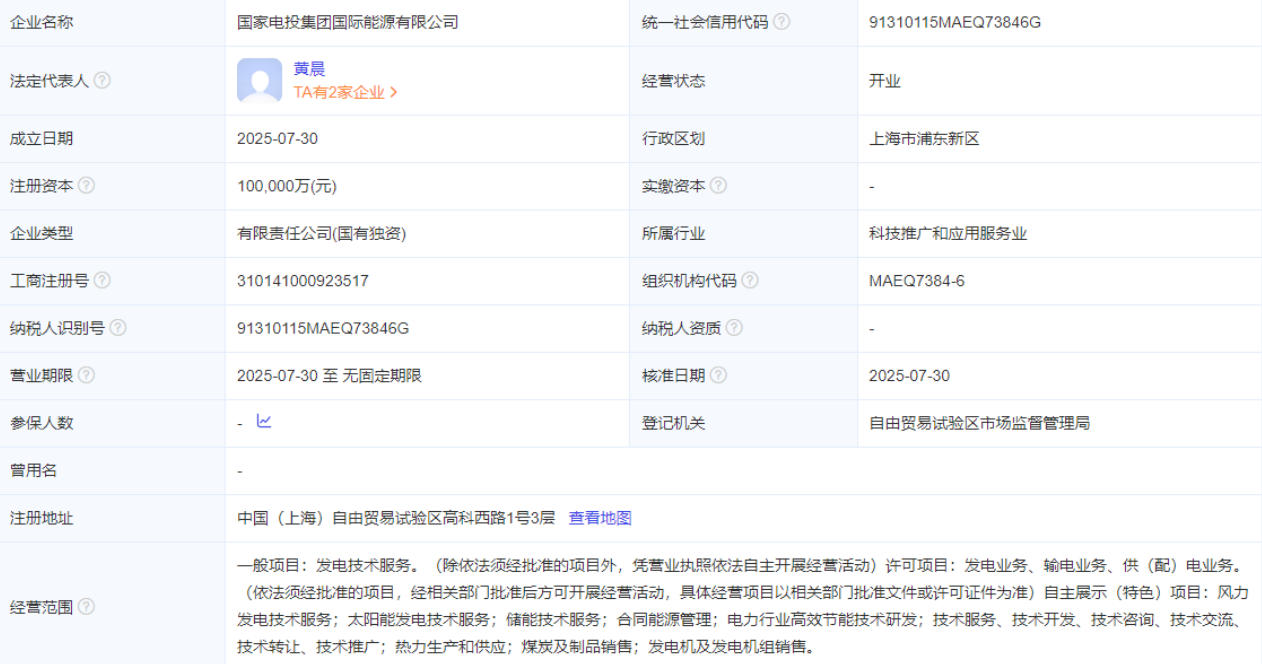Click the company name 国家电投集团国际能源有限公司
Image resolution: width=1262 pixels, height=664 pixels.
coord(347,22)
